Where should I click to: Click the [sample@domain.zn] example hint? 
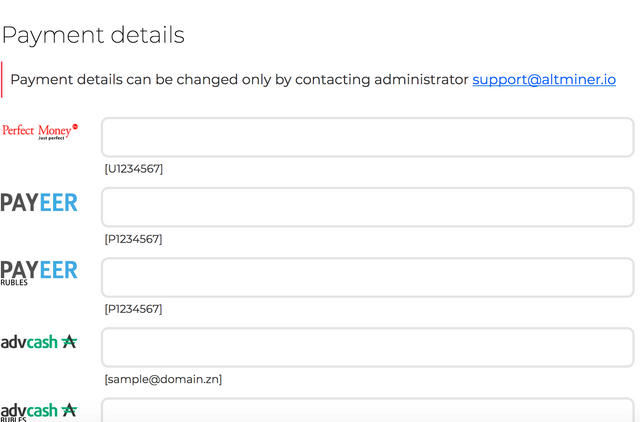tap(163, 380)
